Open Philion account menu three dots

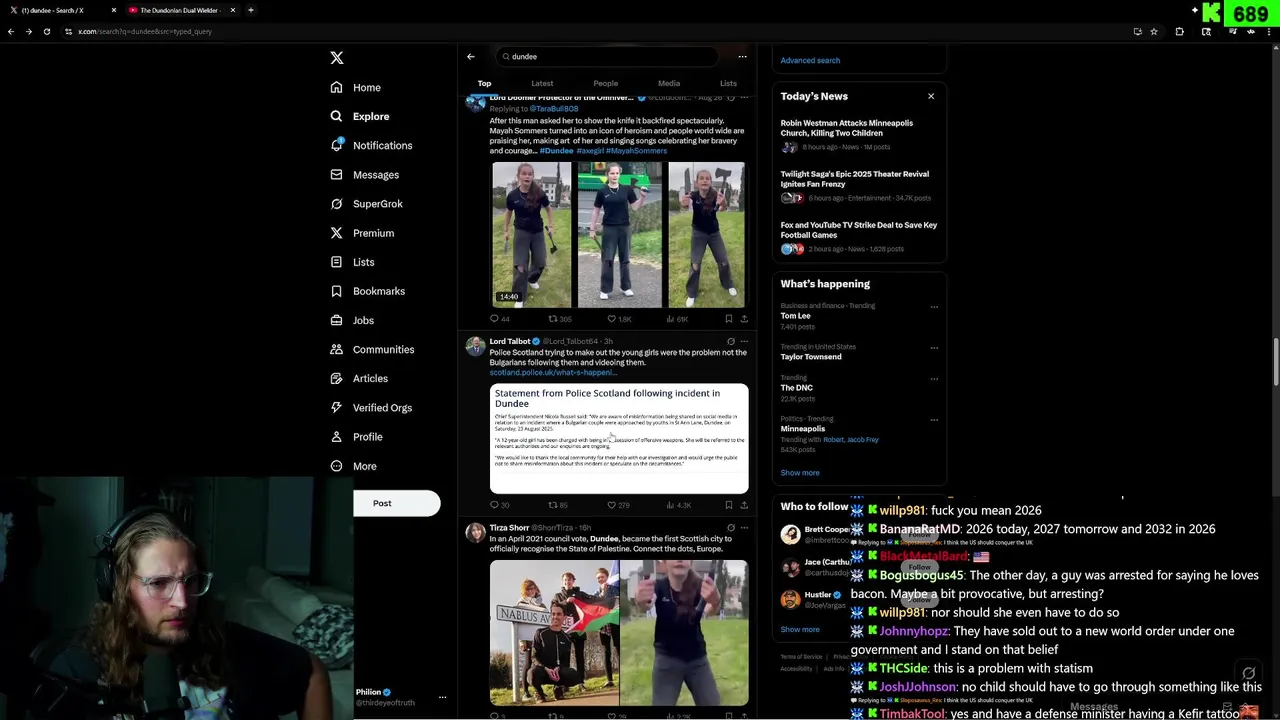coord(442,697)
